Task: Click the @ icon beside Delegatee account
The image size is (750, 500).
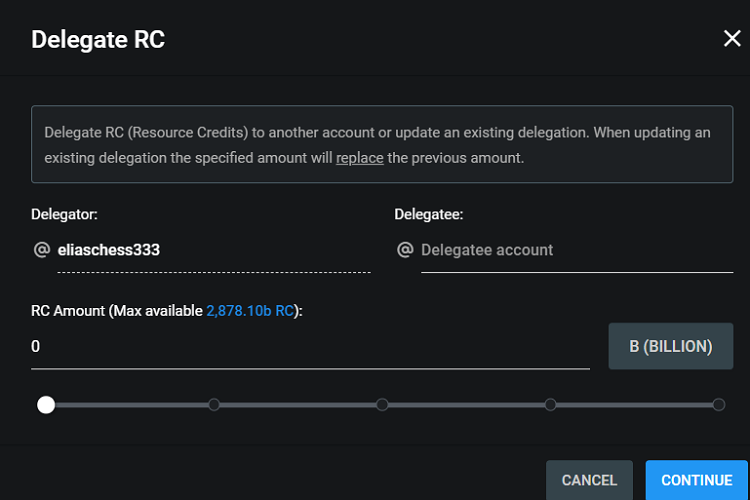Action: click(405, 250)
